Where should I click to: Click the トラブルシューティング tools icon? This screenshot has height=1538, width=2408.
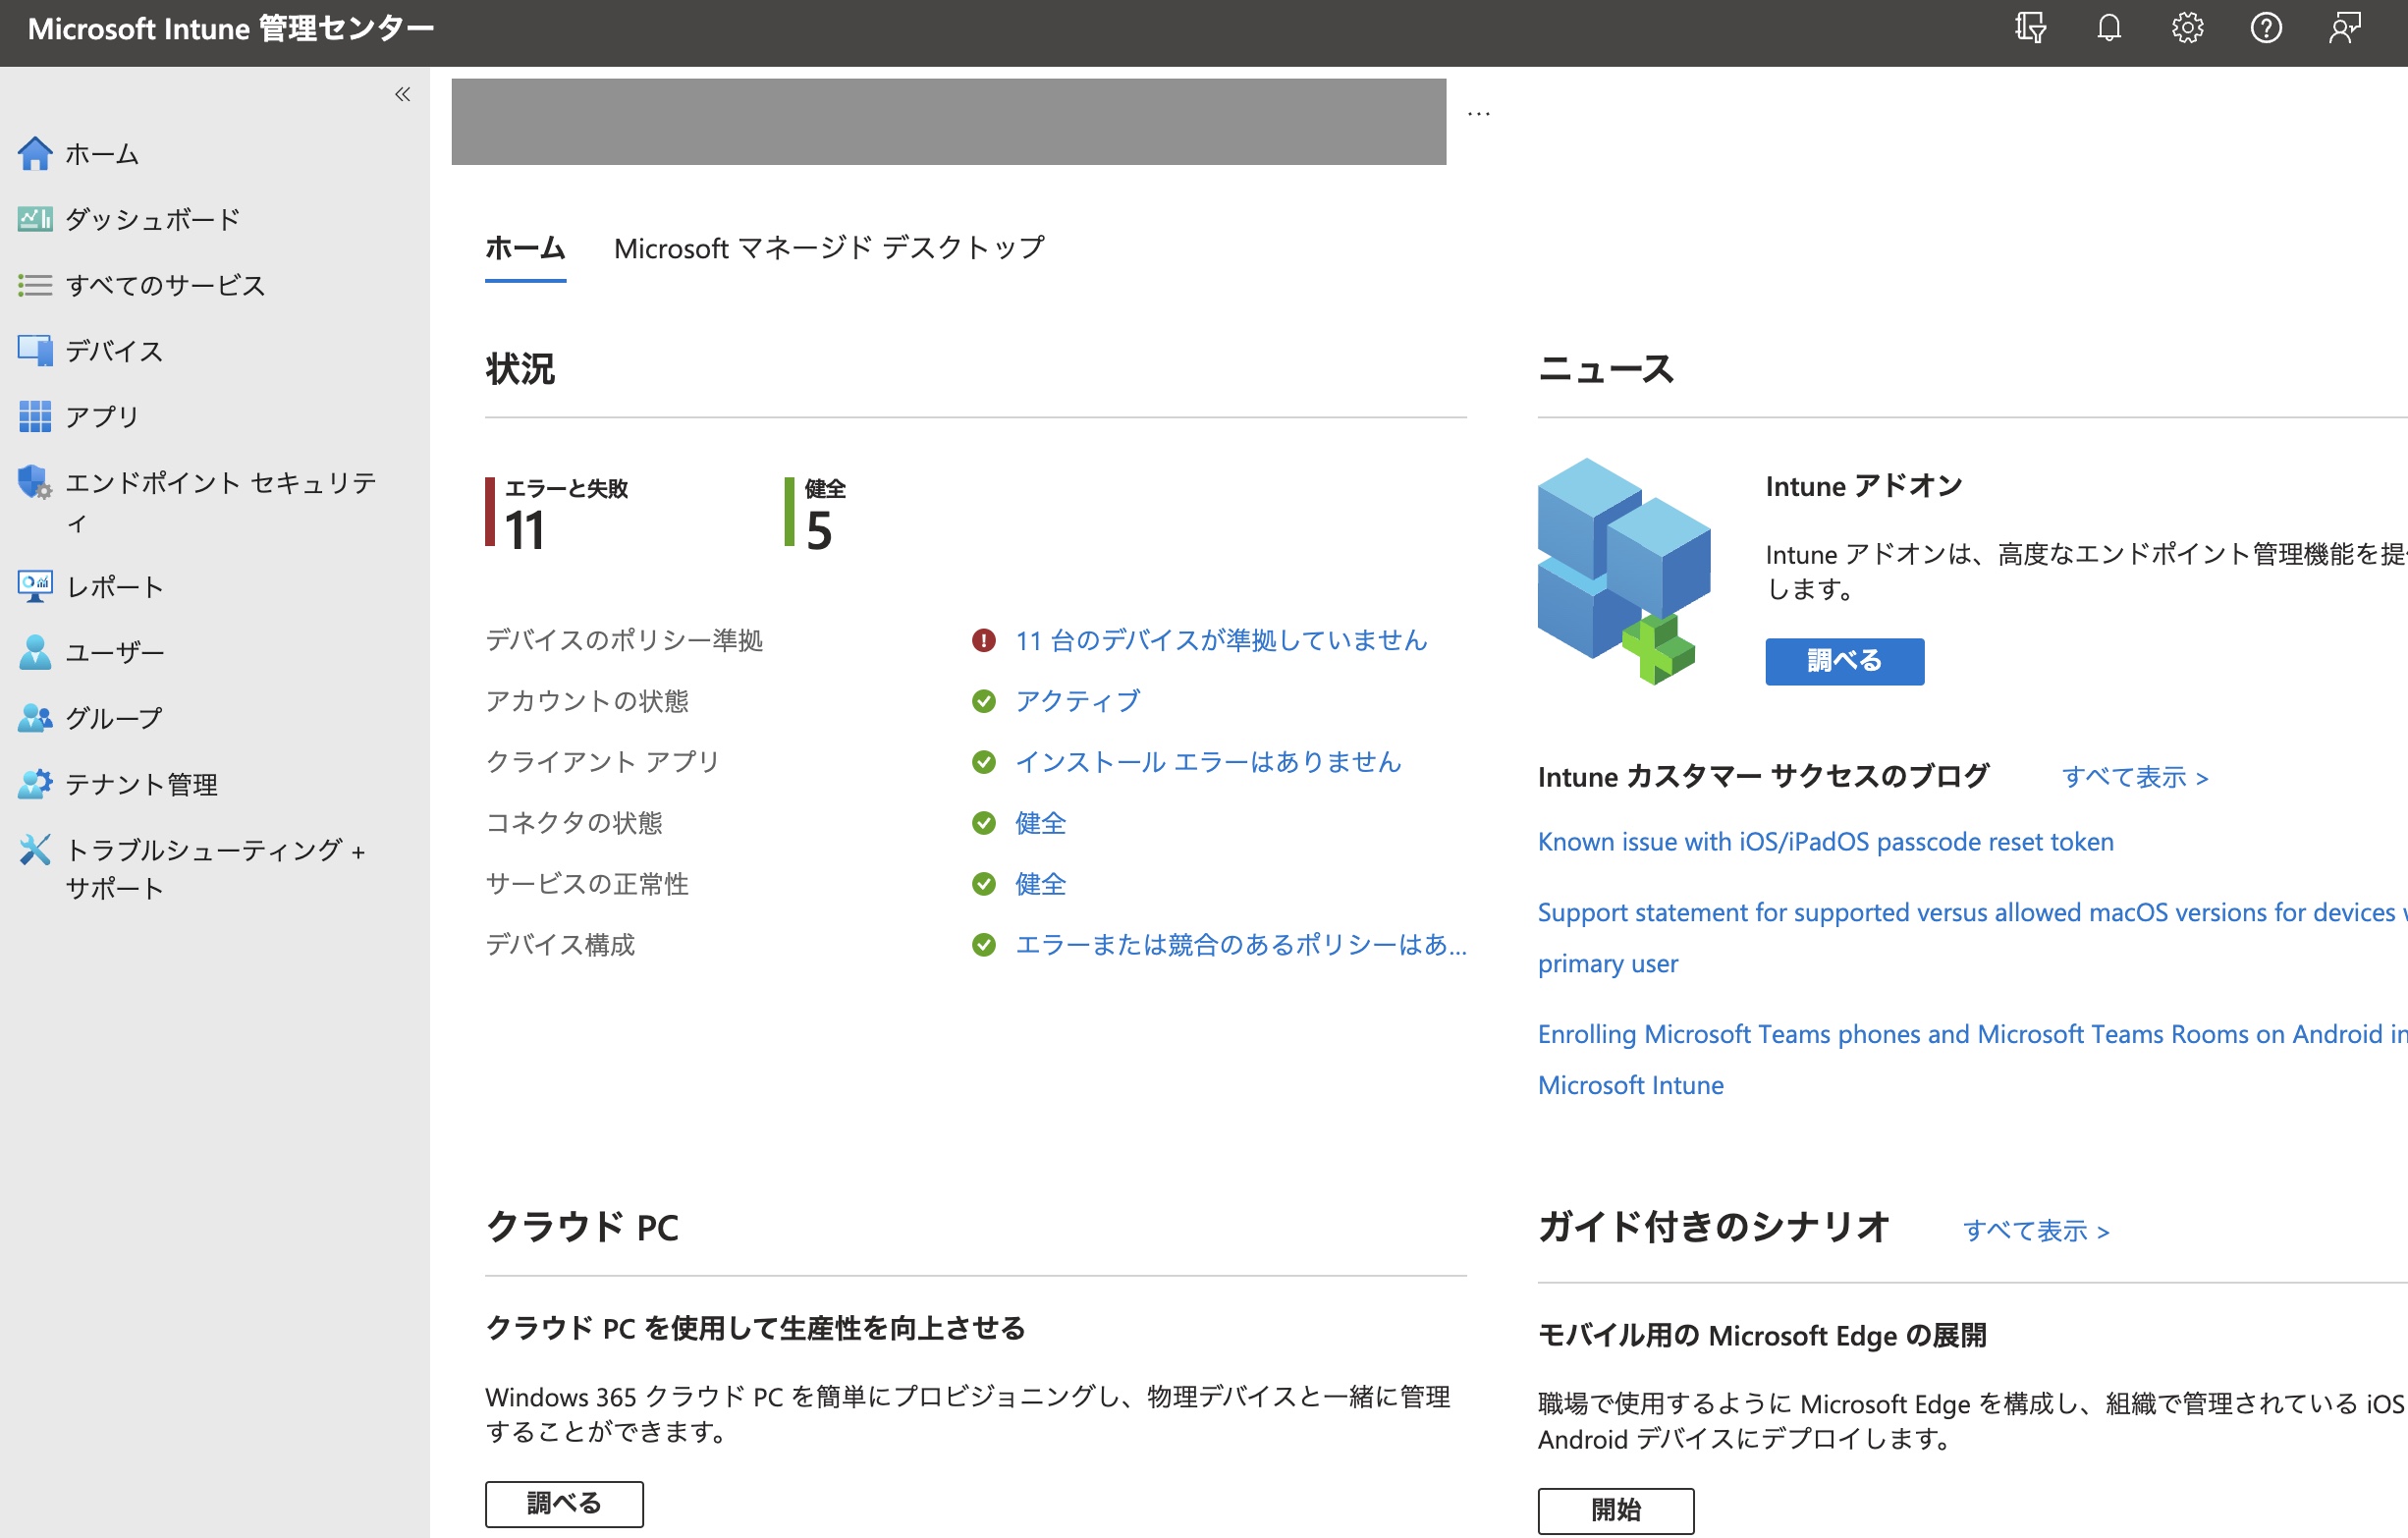[x=35, y=850]
